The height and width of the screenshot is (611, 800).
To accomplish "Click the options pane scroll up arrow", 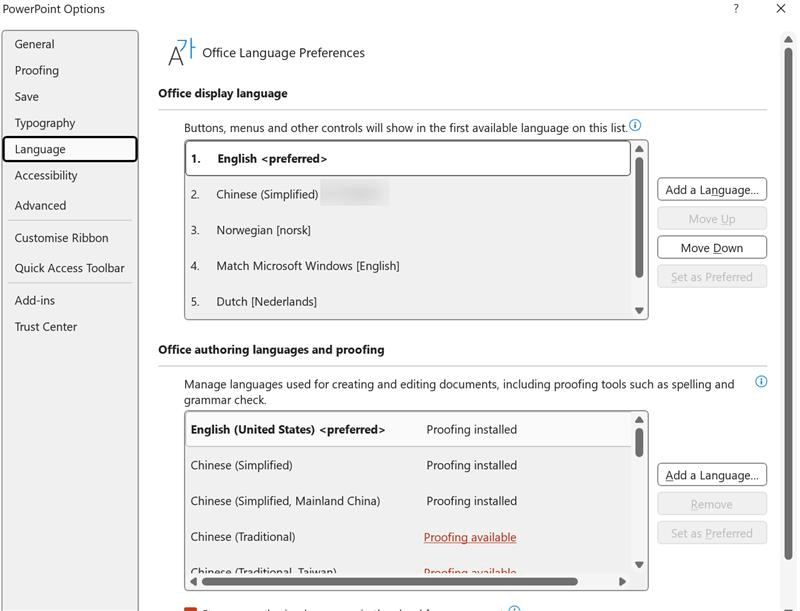I will point(788,39).
